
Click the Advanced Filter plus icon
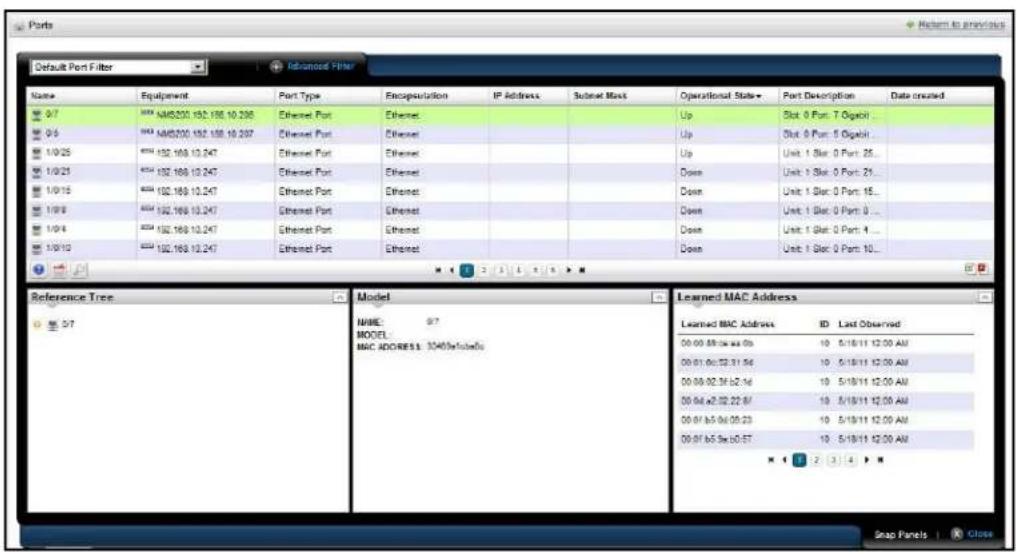tap(276, 66)
